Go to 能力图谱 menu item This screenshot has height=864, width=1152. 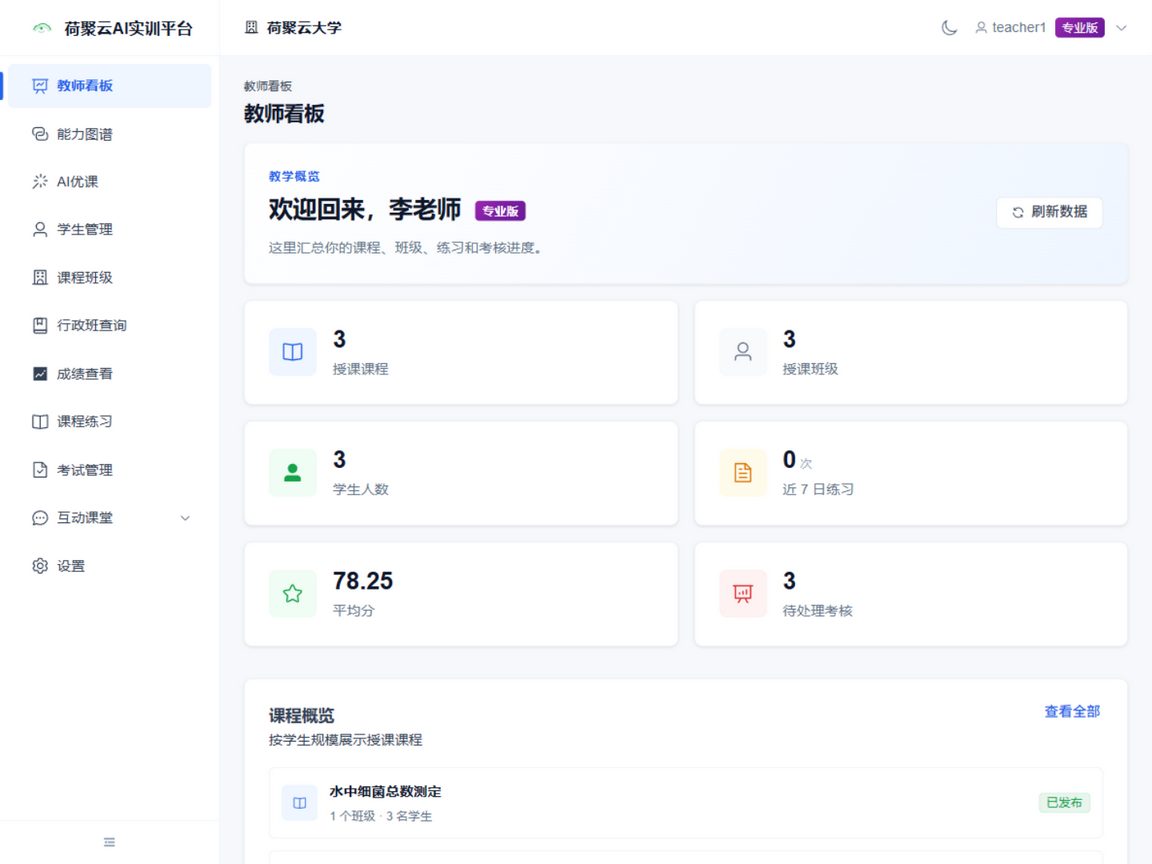pos(109,134)
